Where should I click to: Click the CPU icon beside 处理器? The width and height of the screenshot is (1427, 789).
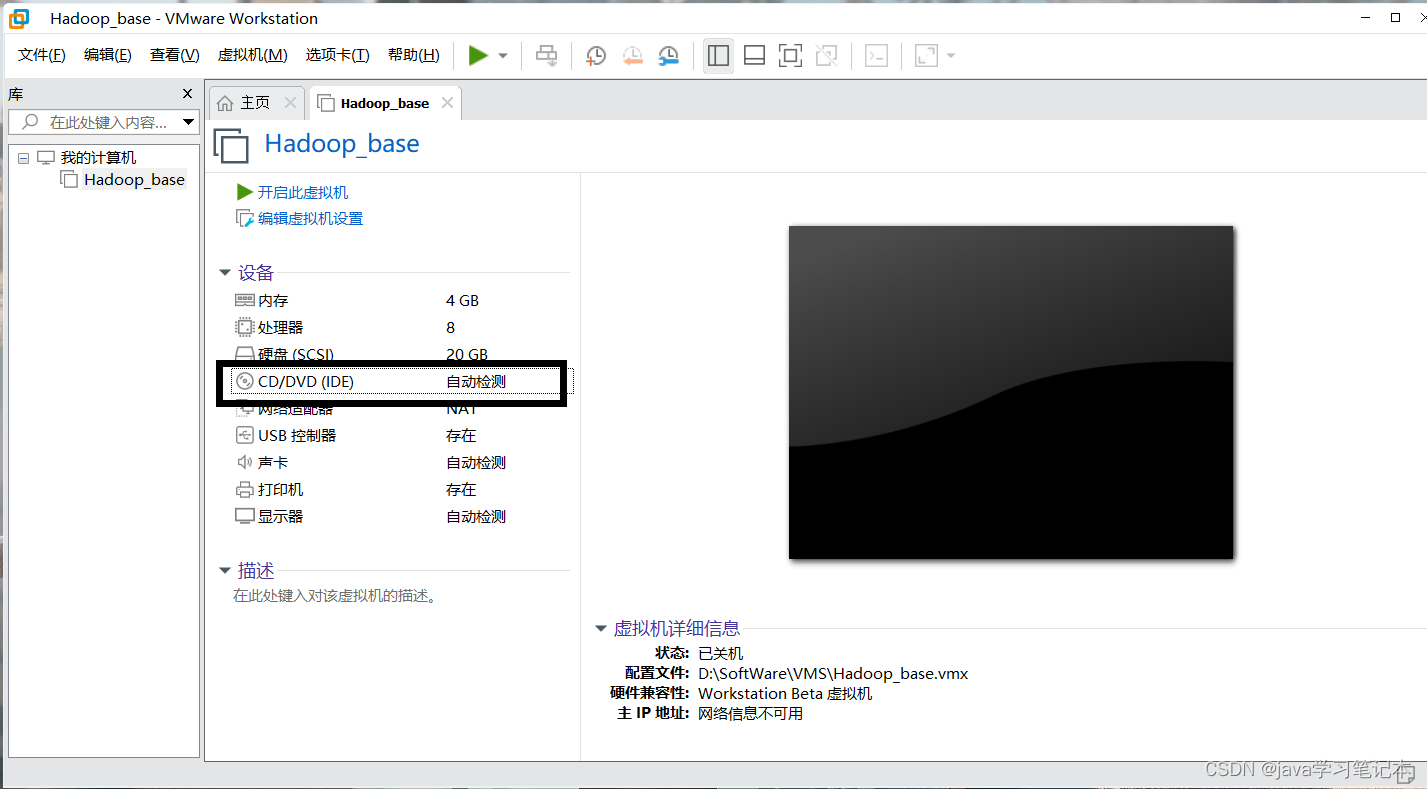[245, 327]
